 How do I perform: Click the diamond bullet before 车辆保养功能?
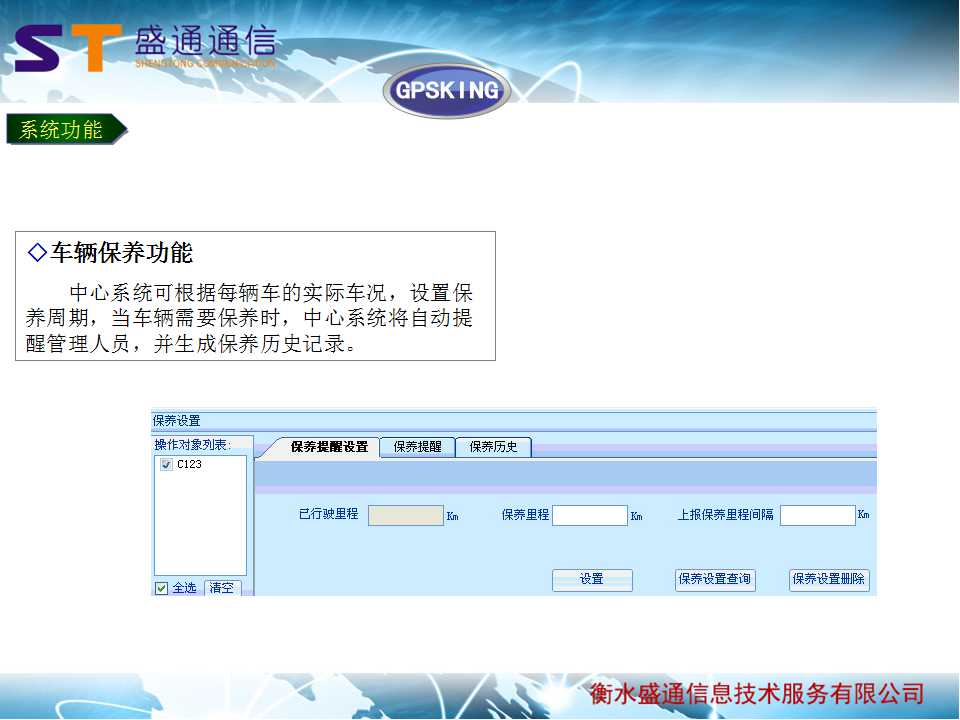(37, 253)
